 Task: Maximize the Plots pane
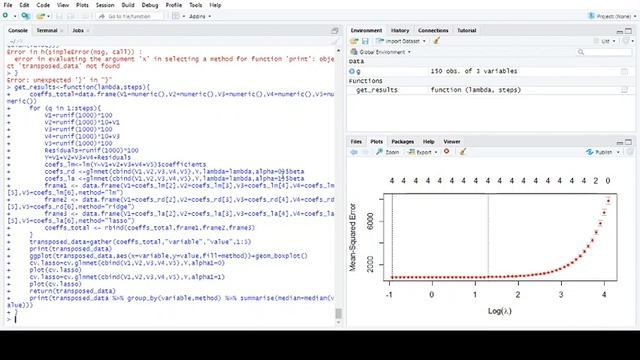pyautogui.click(x=629, y=142)
